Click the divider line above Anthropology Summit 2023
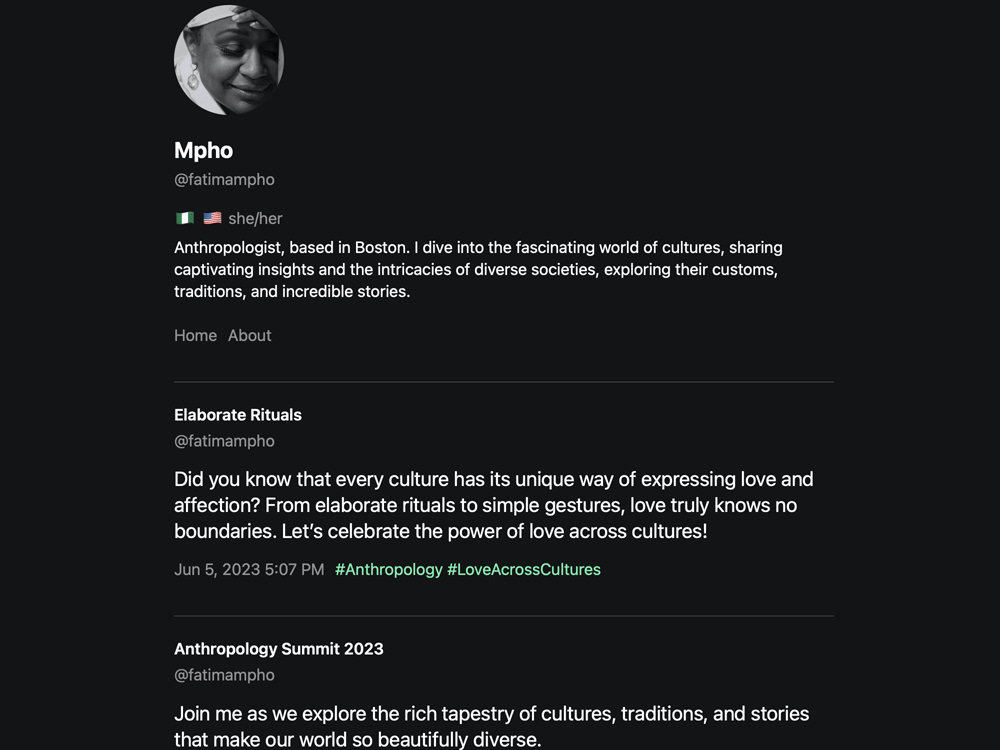 (x=504, y=616)
